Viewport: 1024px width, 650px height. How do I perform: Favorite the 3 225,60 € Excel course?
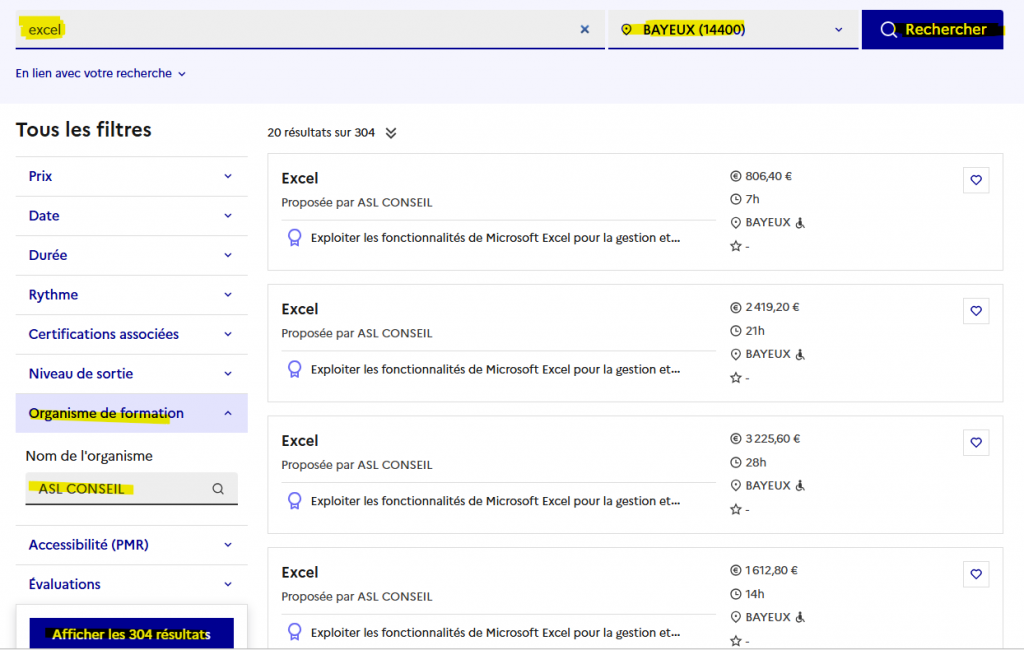[x=976, y=442]
